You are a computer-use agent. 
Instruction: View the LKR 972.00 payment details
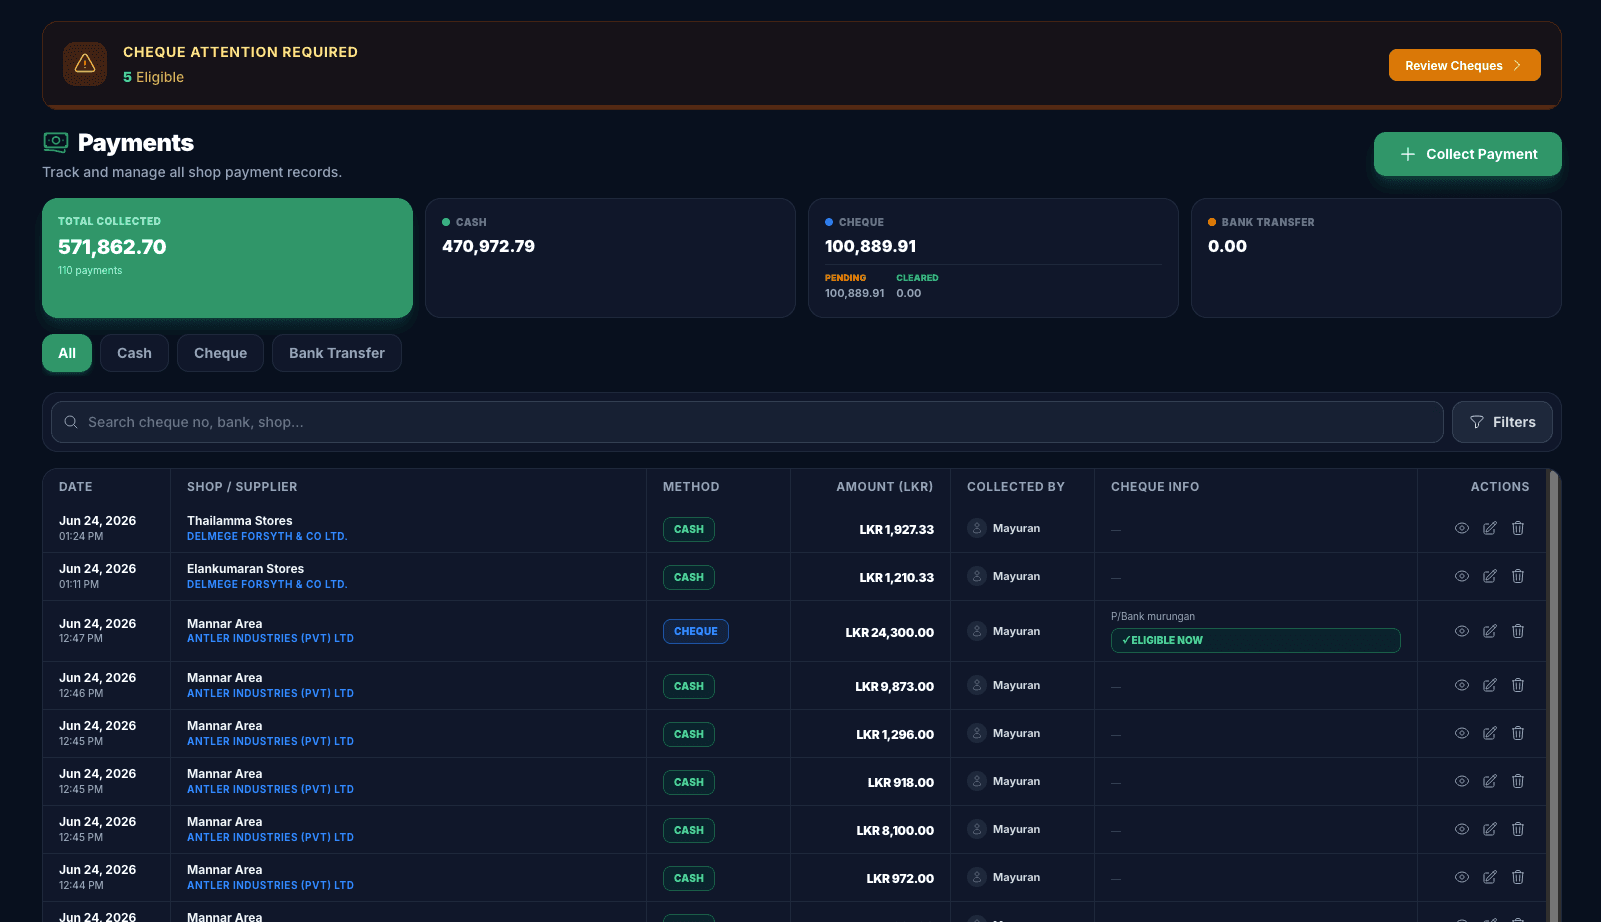coord(1462,877)
